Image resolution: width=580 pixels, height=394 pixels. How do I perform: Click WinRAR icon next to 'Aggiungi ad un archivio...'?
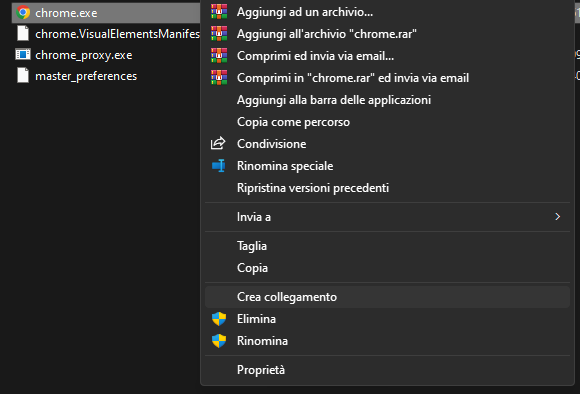(219, 12)
